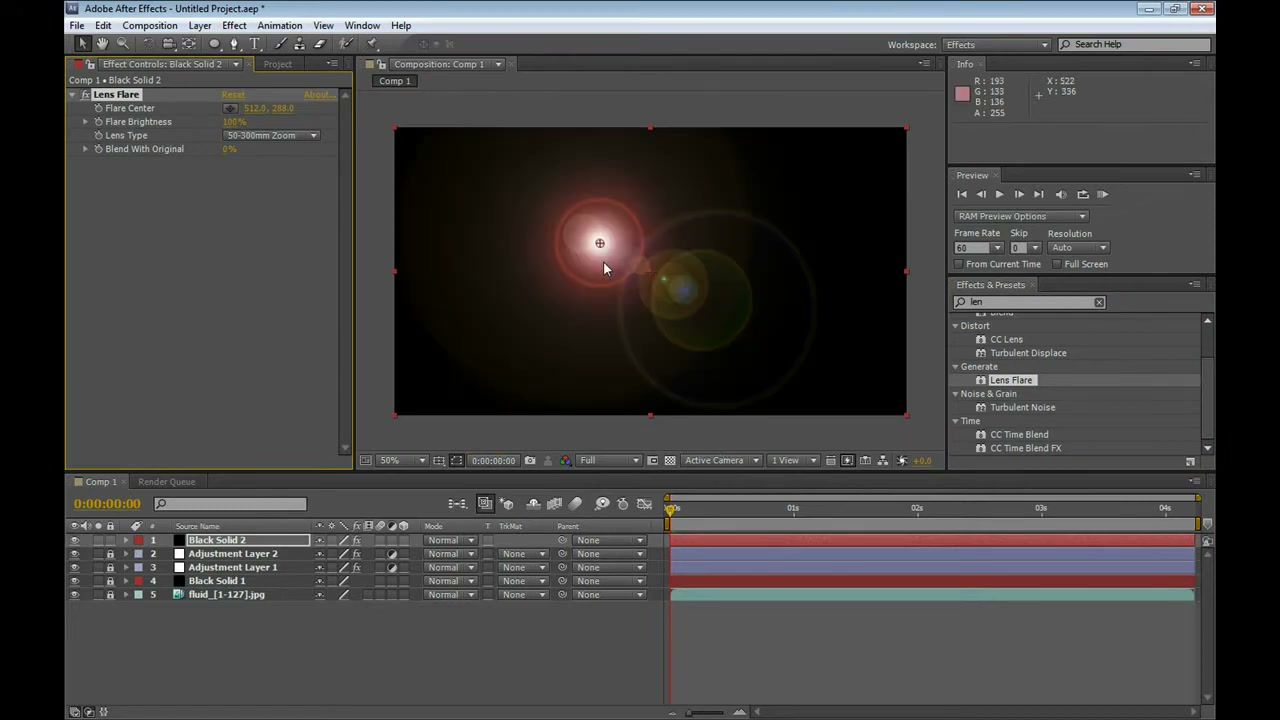
Task: Open the Active Camera view dropdown
Action: click(721, 461)
